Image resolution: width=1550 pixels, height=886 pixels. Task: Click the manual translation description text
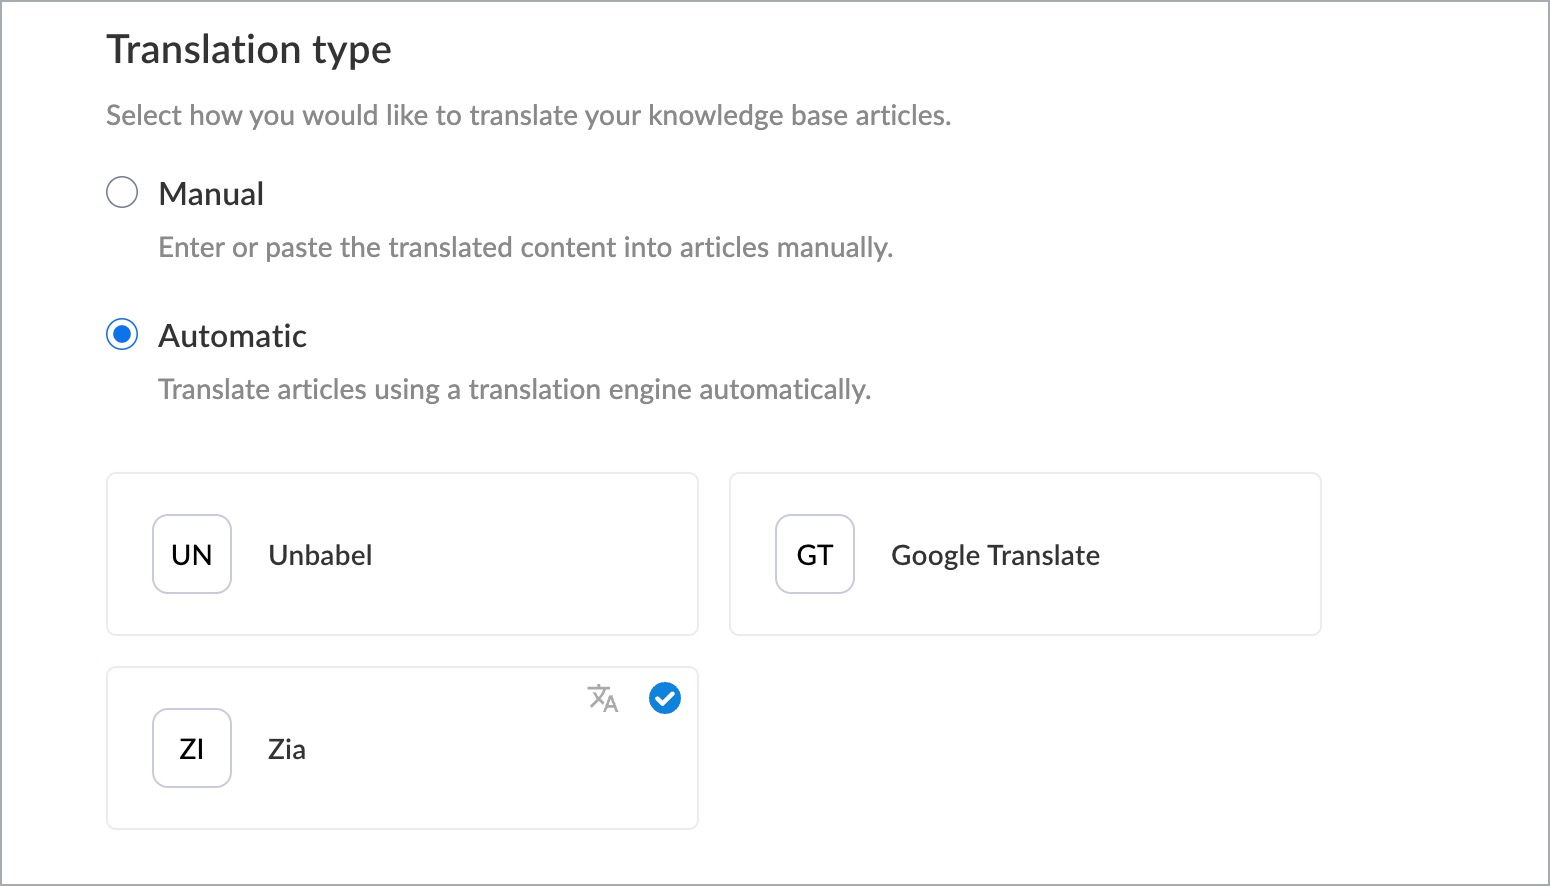526,248
